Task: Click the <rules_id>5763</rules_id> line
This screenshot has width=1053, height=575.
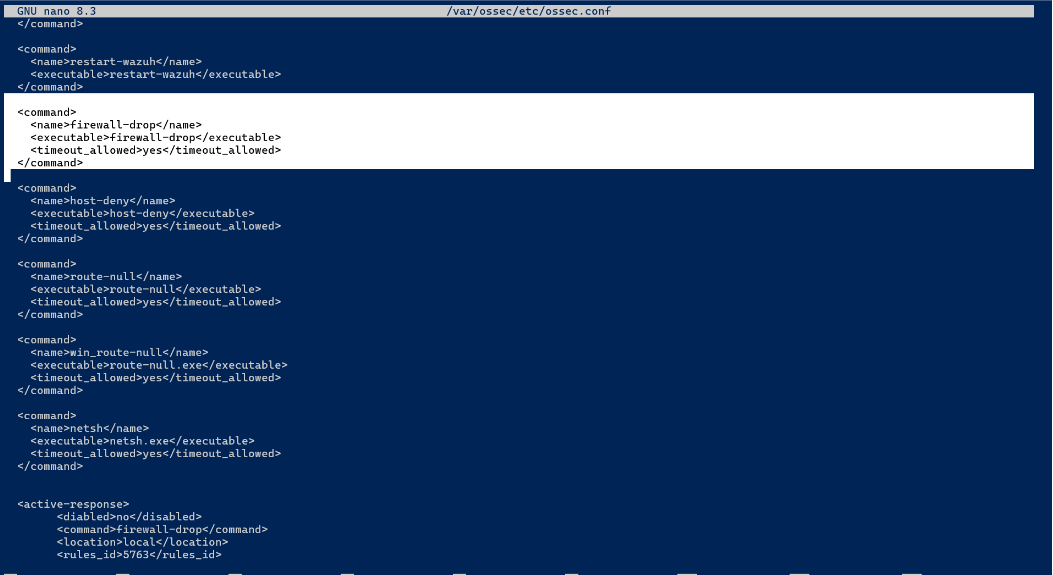Action: [139, 555]
